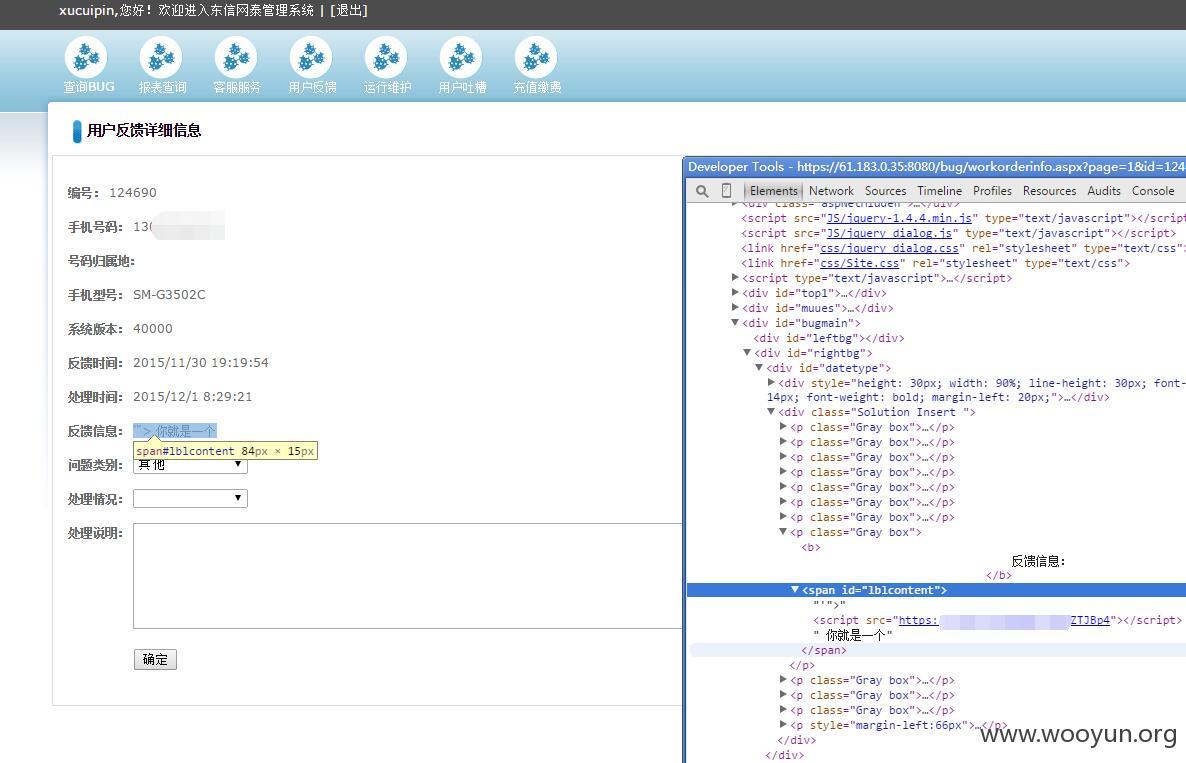Click the 确定 submit button
This screenshot has height=763, width=1186.
point(155,659)
